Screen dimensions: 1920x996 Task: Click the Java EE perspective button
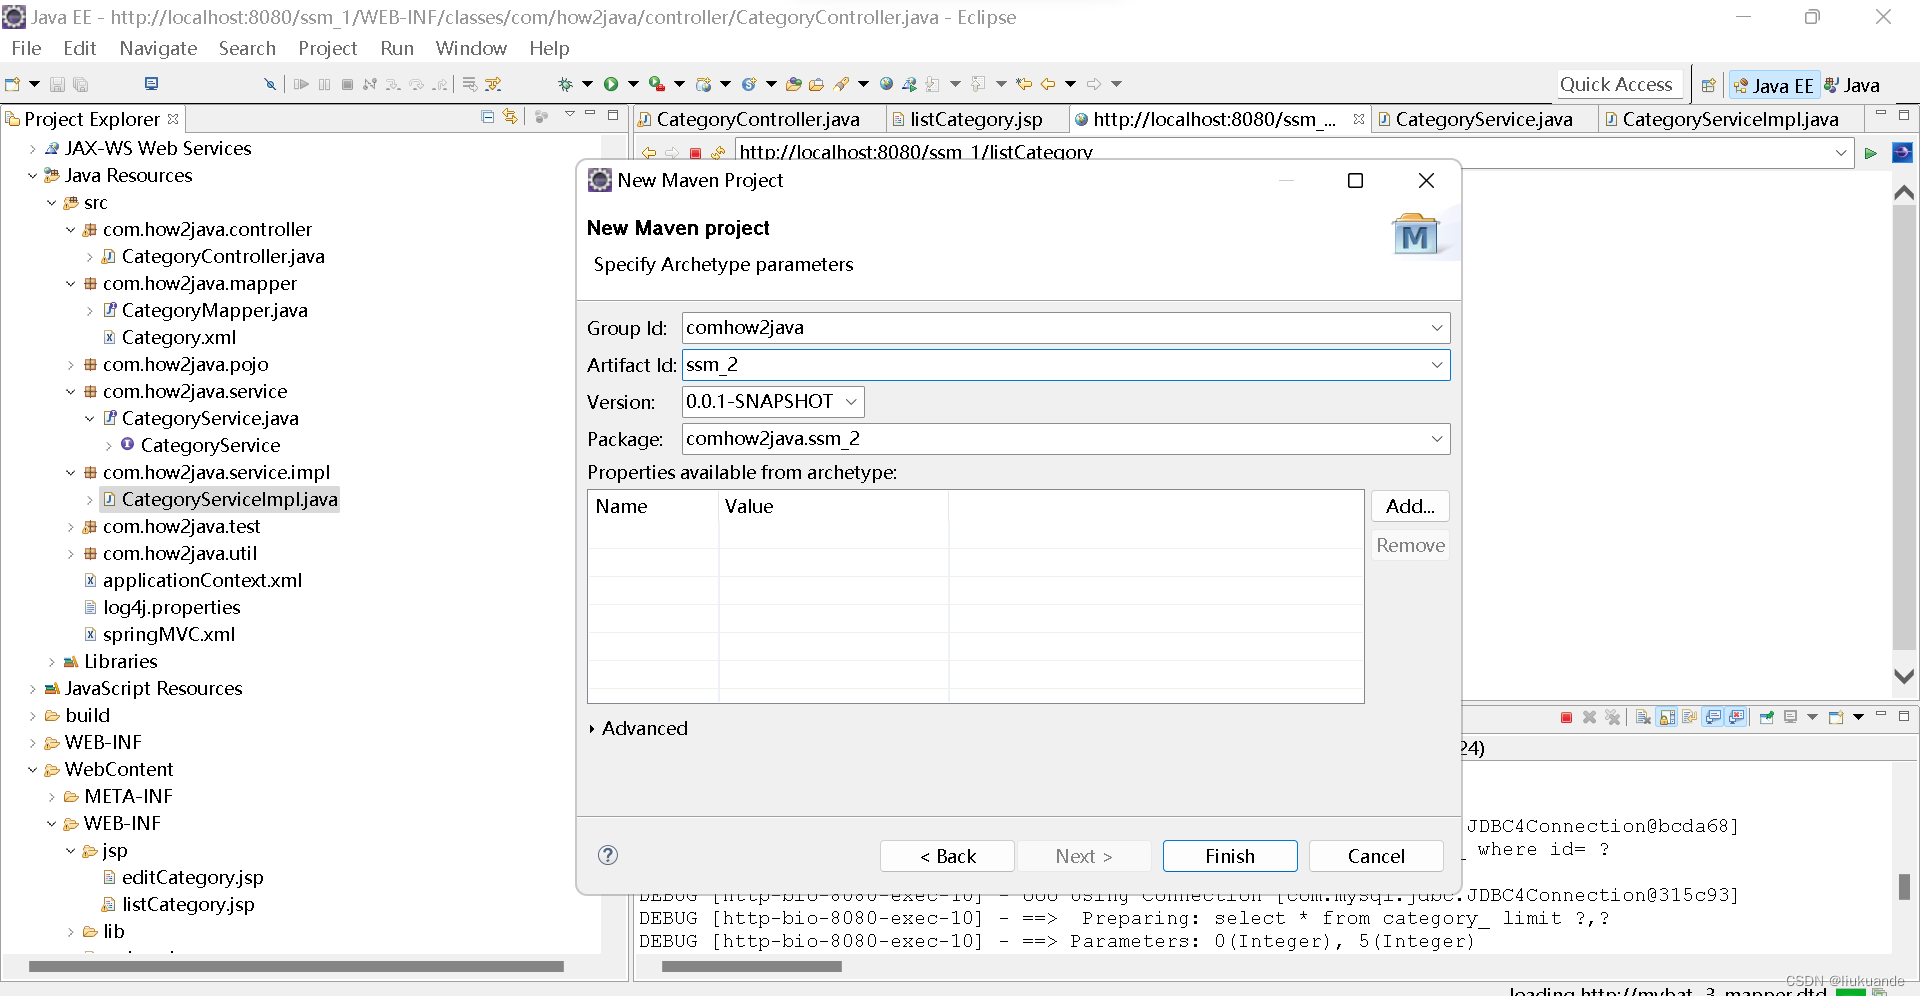[x=1774, y=85]
